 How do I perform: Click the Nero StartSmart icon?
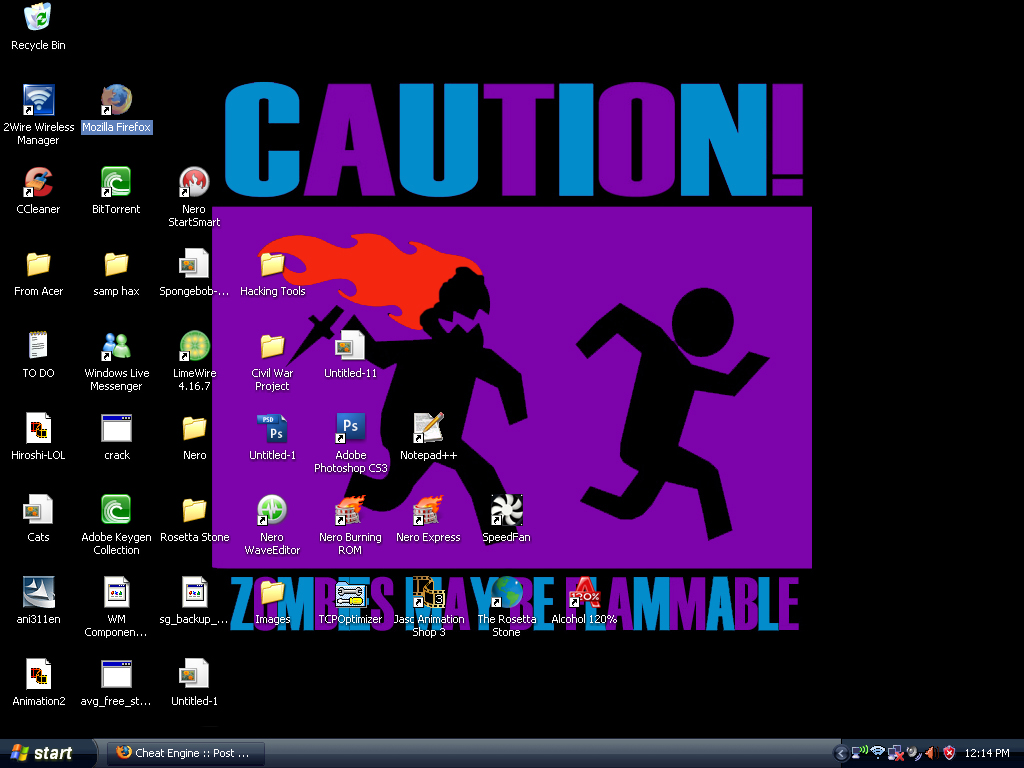[x=194, y=182]
